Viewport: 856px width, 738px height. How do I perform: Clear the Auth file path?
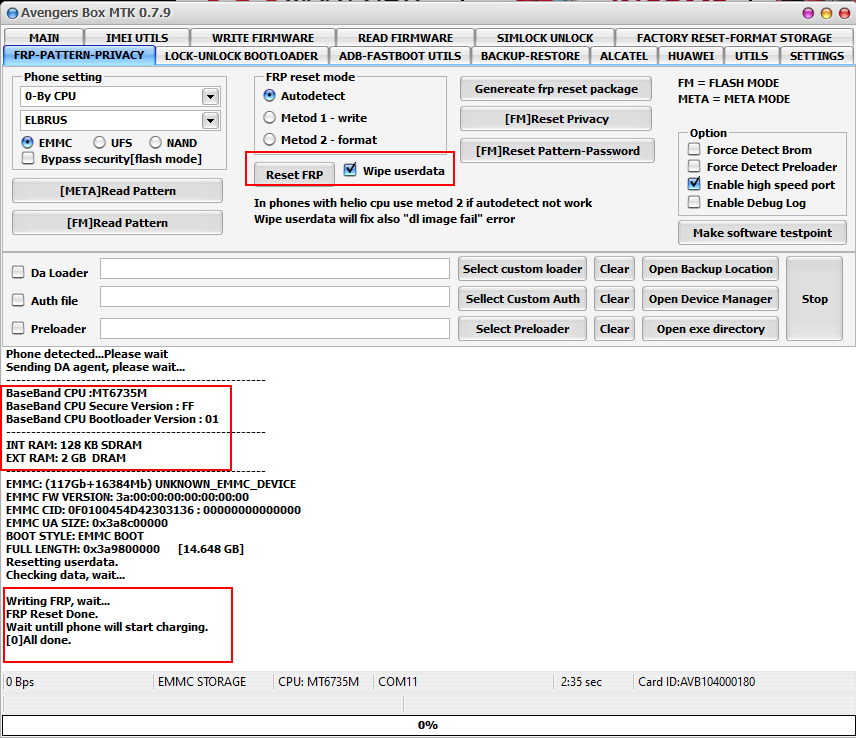pyautogui.click(x=614, y=299)
